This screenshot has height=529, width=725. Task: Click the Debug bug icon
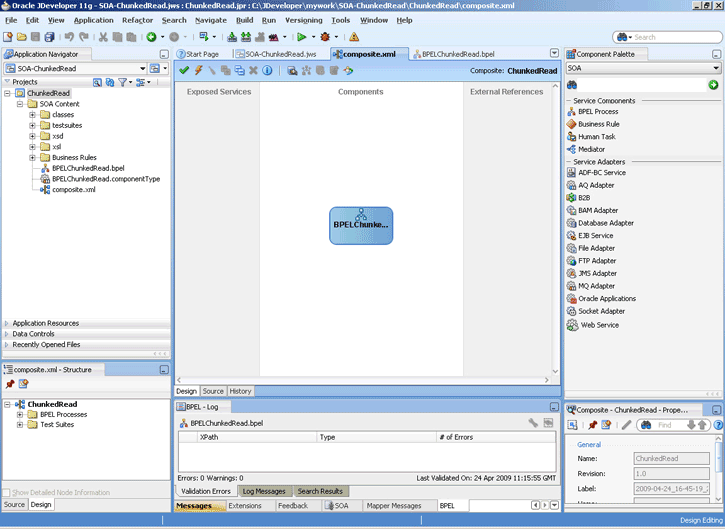click(x=324, y=37)
